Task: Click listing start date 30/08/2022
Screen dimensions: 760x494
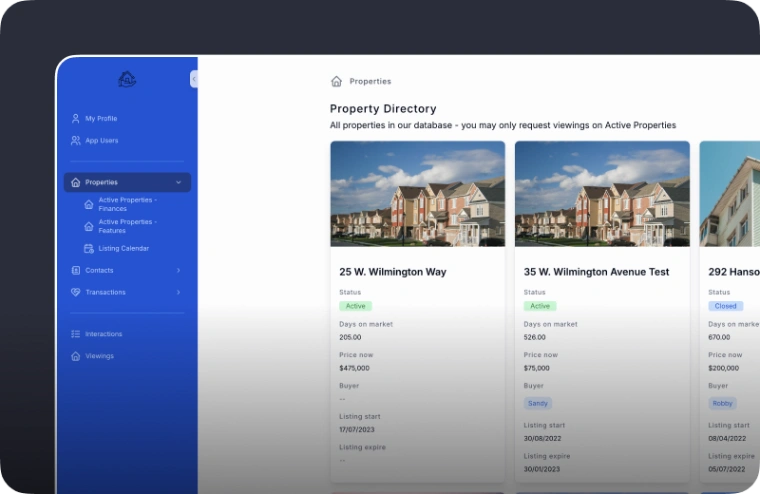Action: pyautogui.click(x=542, y=438)
